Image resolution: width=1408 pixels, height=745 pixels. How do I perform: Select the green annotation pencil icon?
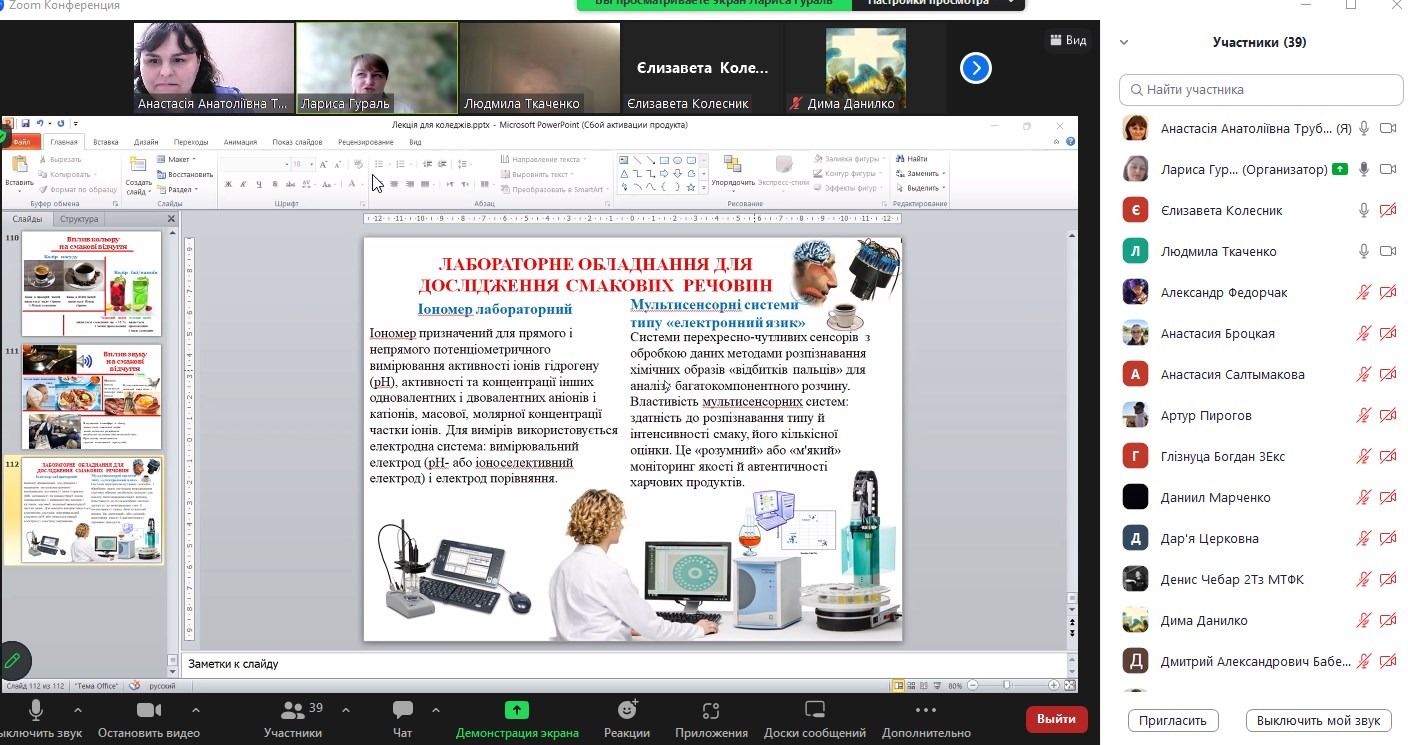(x=12, y=660)
